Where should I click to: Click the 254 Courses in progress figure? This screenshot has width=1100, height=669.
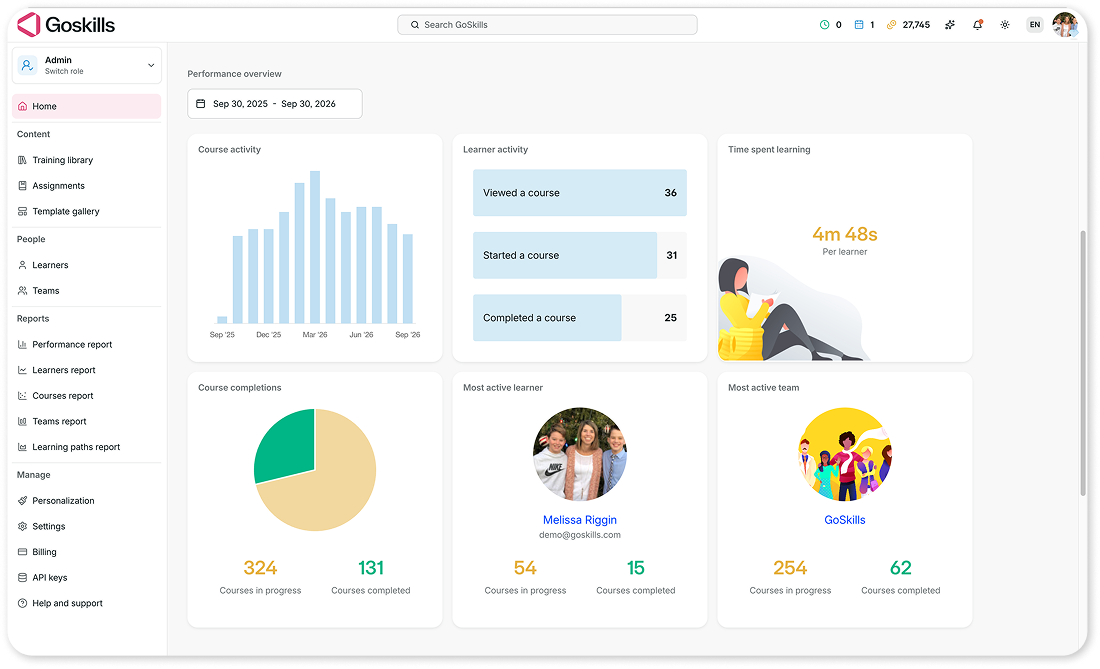pyautogui.click(x=790, y=567)
